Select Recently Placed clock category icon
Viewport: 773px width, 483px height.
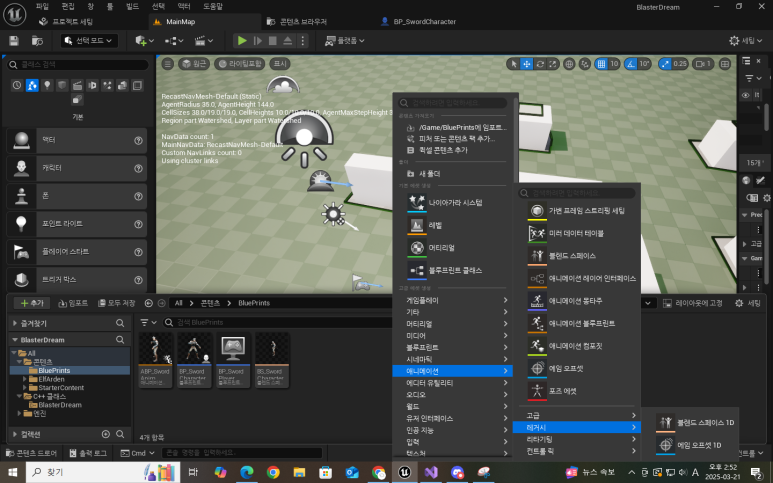pos(17,85)
